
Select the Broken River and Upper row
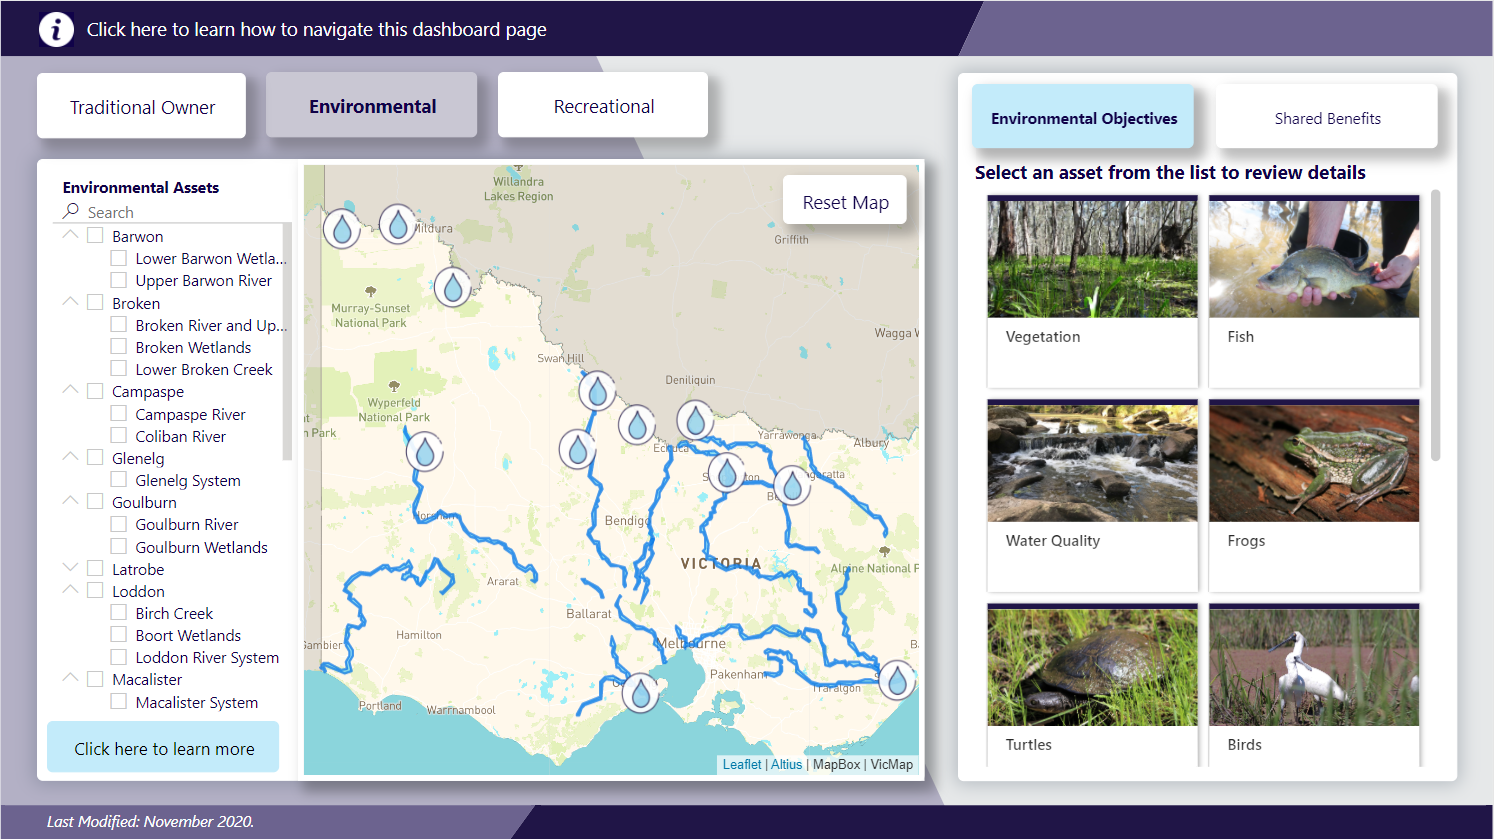[211, 325]
